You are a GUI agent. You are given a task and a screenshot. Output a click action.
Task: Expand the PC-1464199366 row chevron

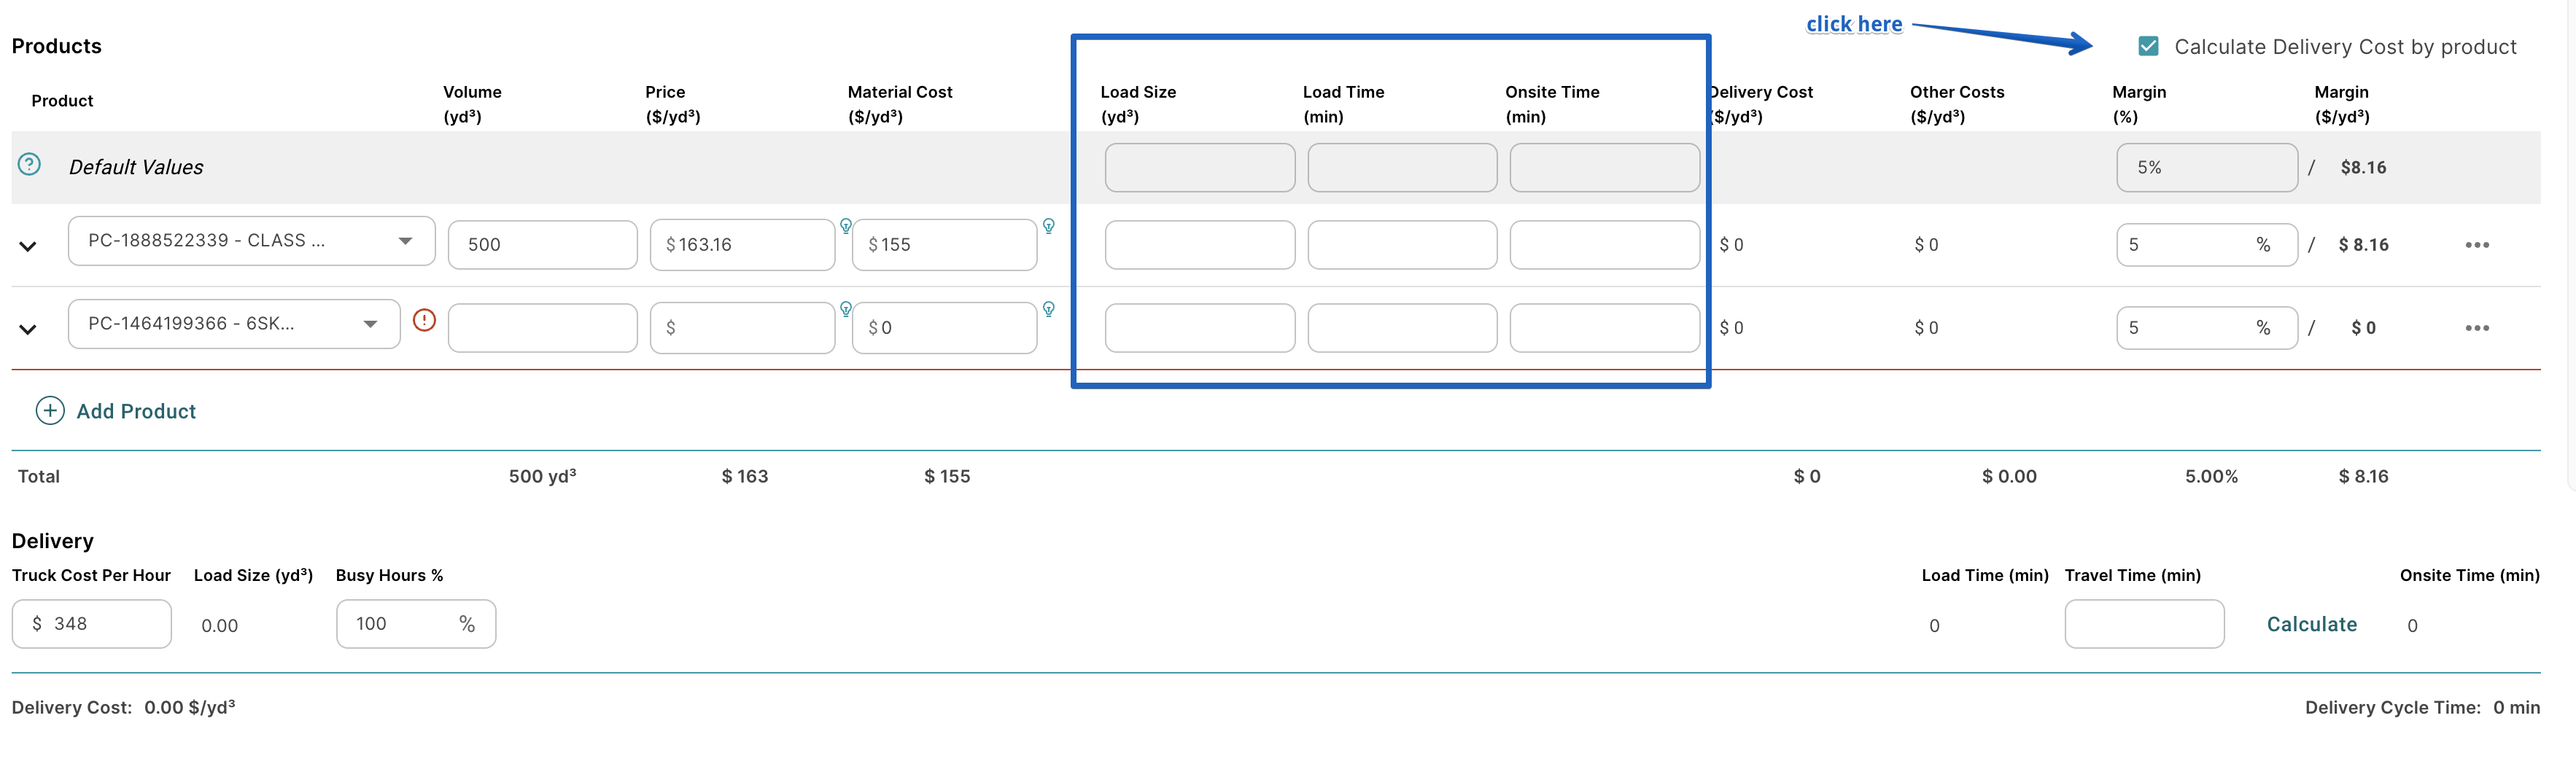coord(28,329)
